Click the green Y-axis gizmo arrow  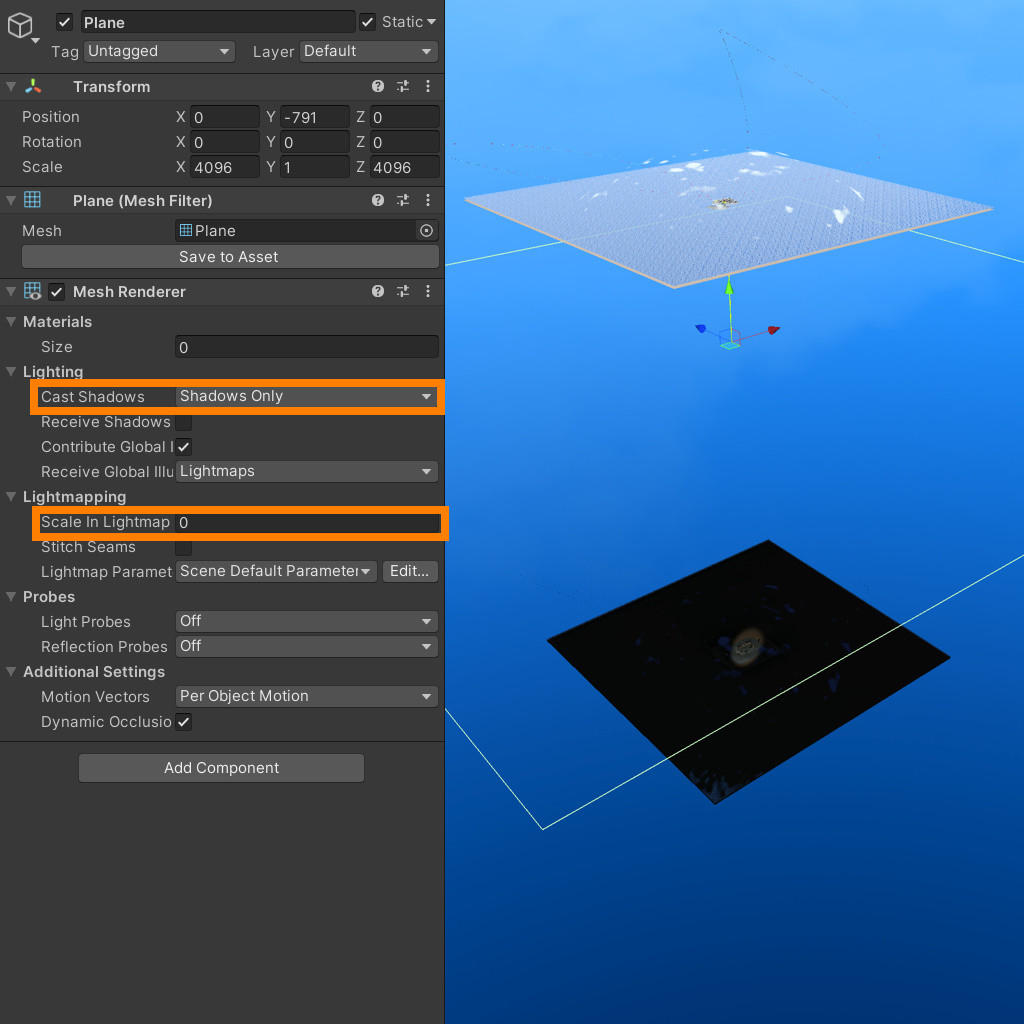(x=729, y=286)
